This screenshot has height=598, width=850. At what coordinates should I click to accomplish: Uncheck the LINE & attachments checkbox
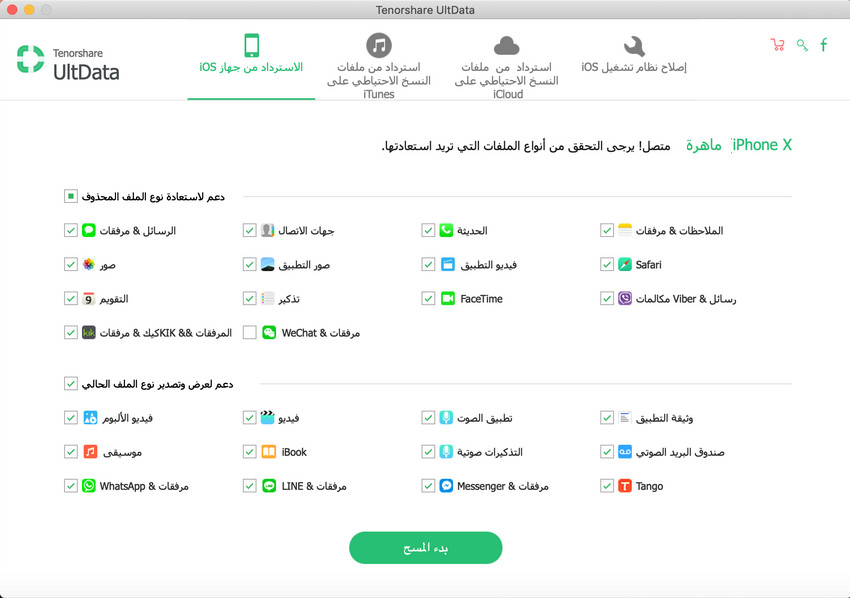249,486
